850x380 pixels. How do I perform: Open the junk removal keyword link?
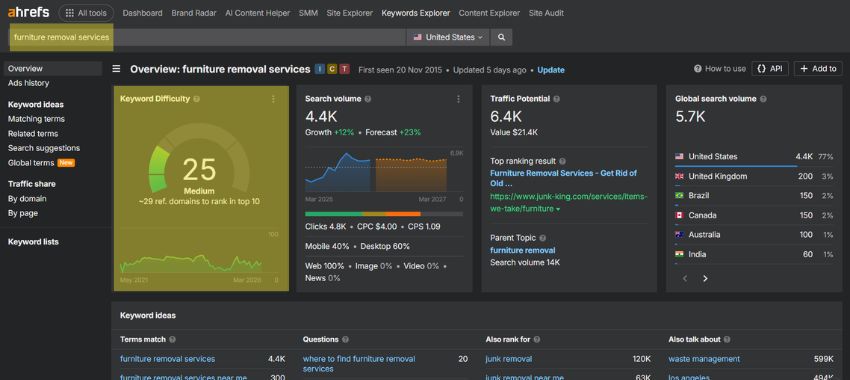[509, 359]
